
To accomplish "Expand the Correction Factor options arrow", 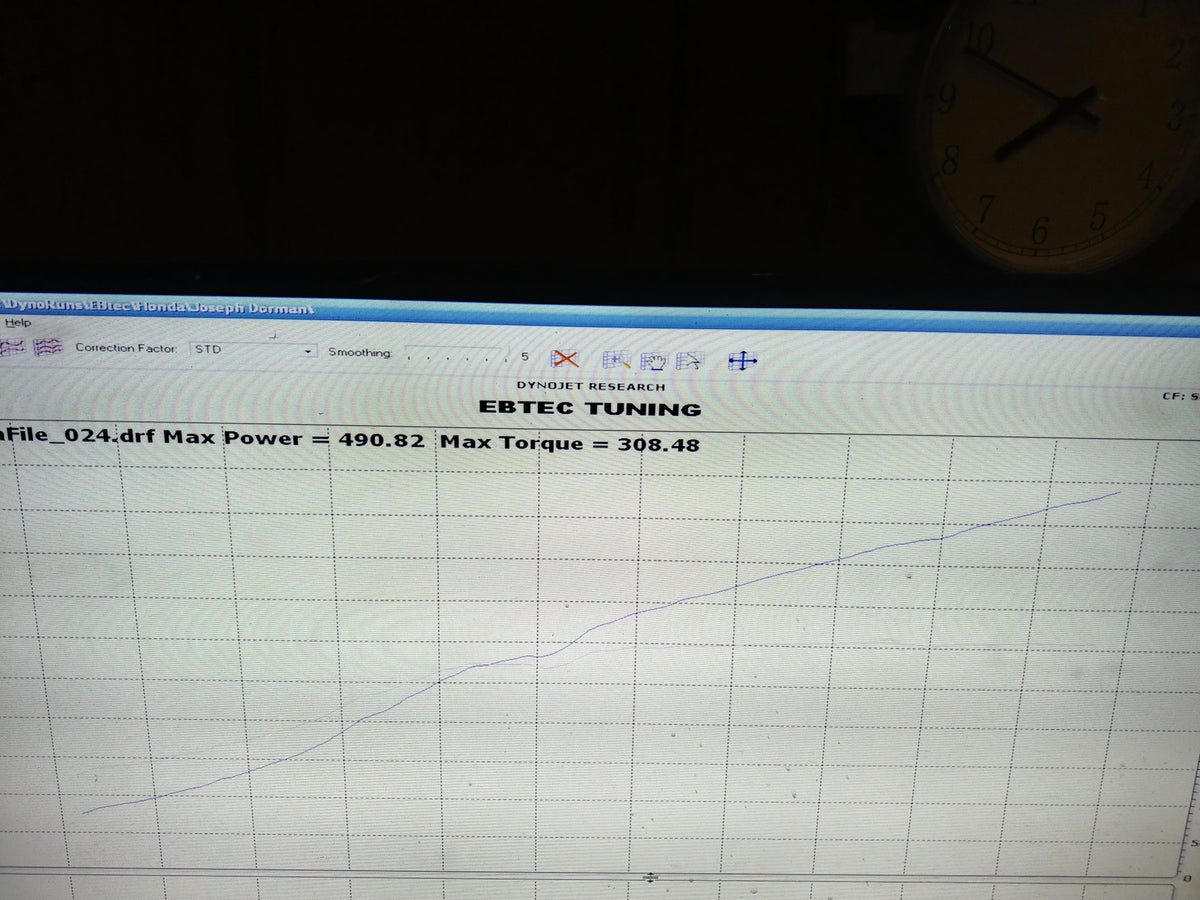I will (x=308, y=351).
